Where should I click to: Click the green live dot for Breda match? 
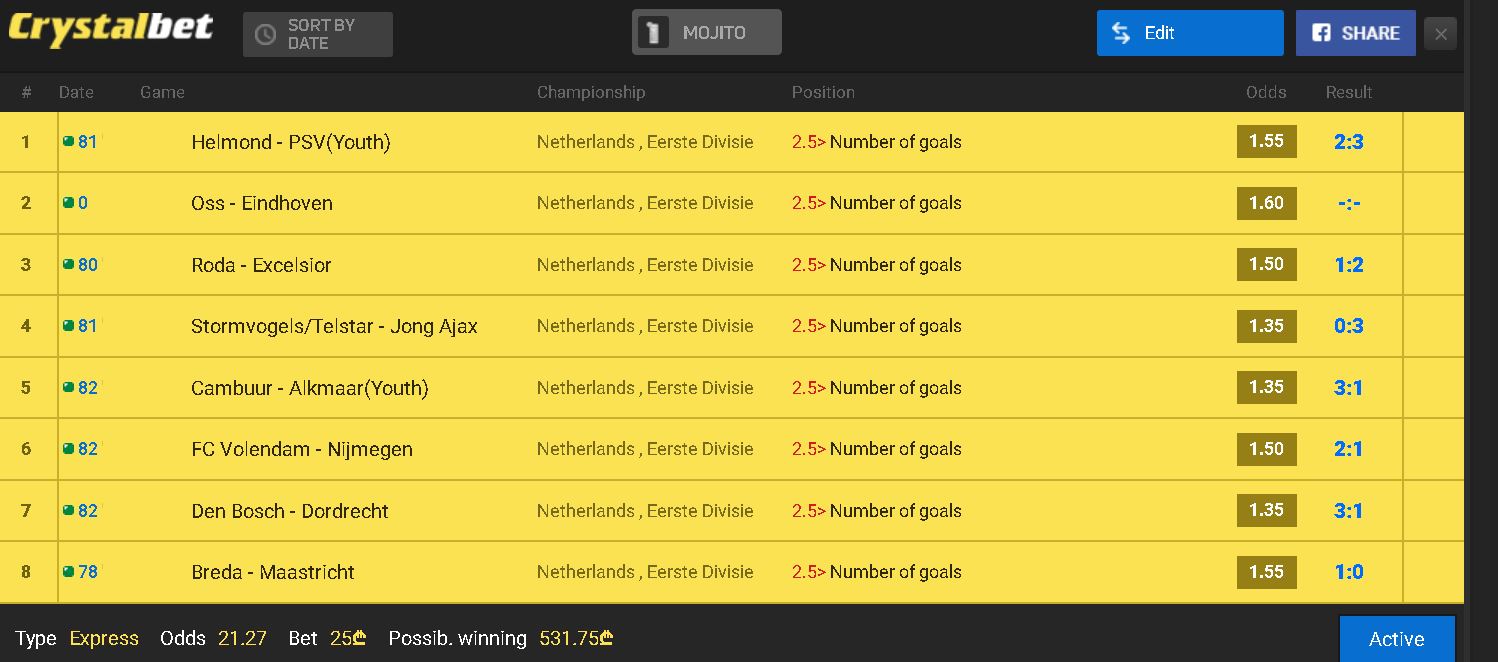pyautogui.click(x=68, y=571)
